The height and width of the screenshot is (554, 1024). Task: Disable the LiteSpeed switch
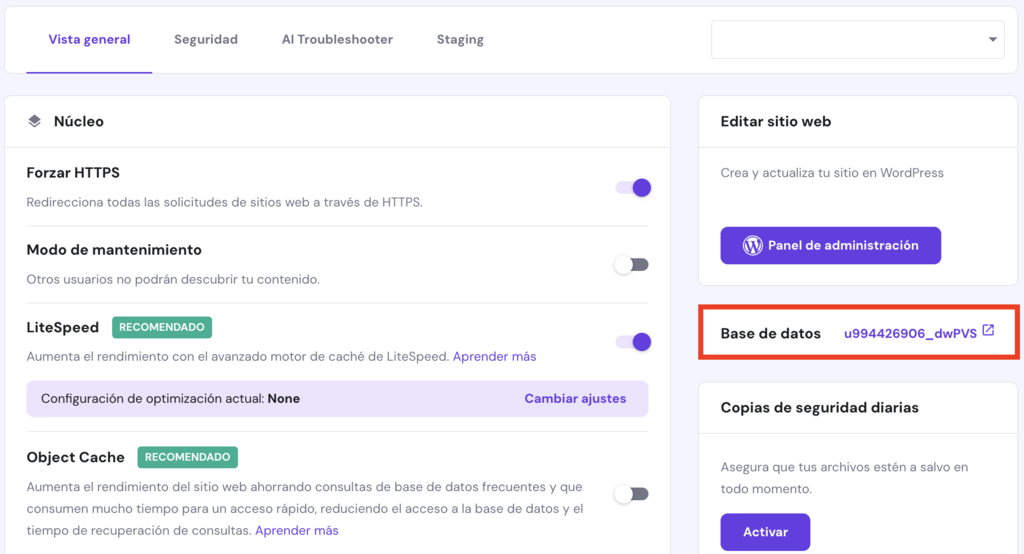tap(633, 342)
